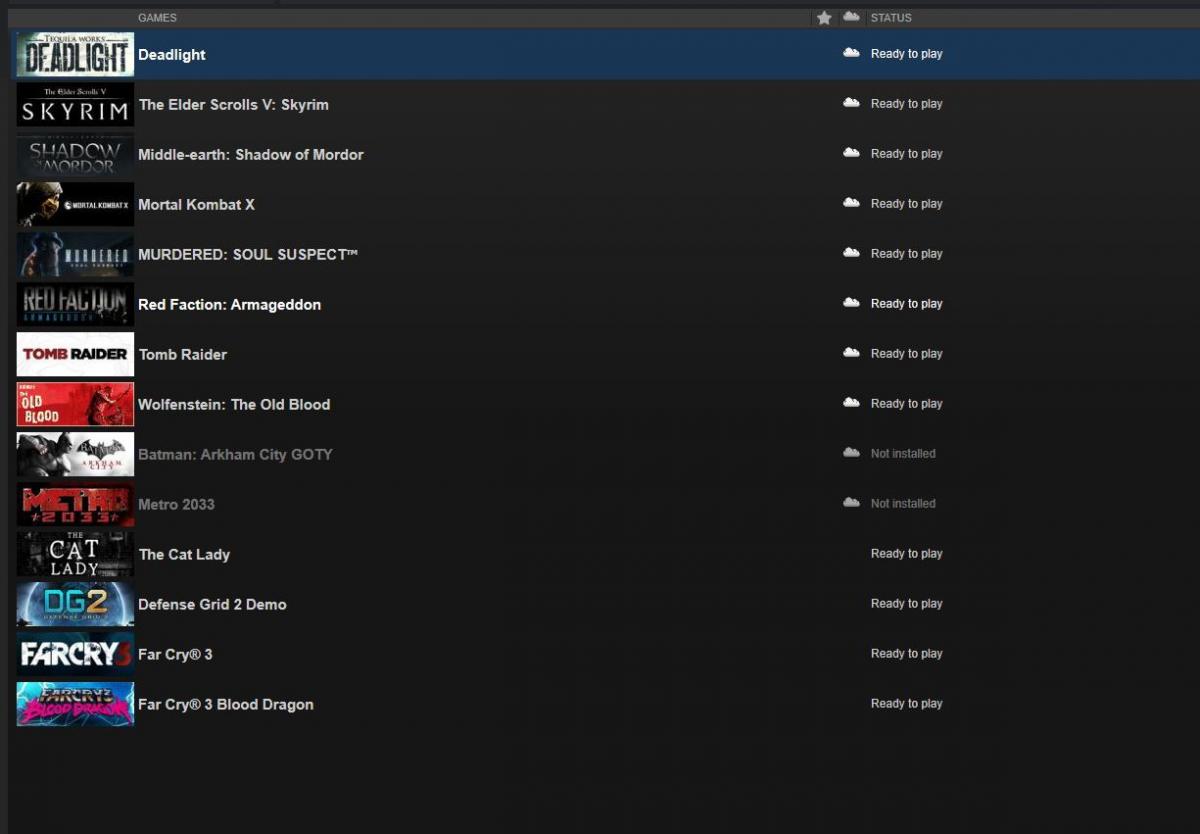Click cloud icon beside Shadow of Mordor
The width and height of the screenshot is (1200, 834).
pos(851,153)
